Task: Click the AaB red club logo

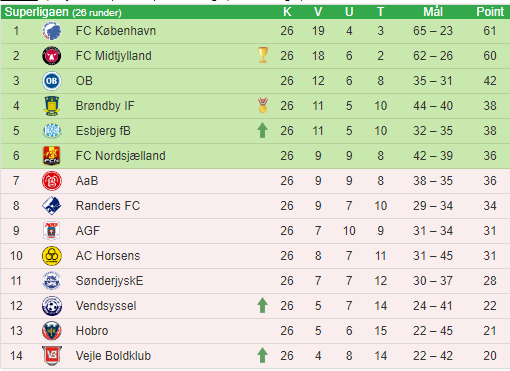Action: point(52,181)
